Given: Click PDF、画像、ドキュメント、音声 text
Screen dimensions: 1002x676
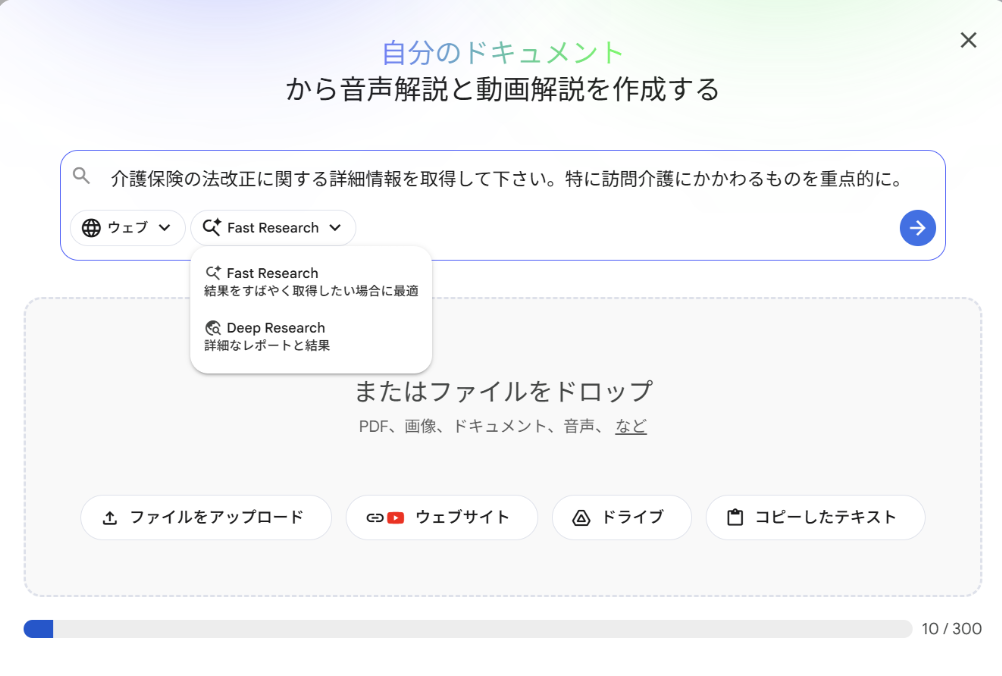Looking at the screenshot, I should 477,426.
